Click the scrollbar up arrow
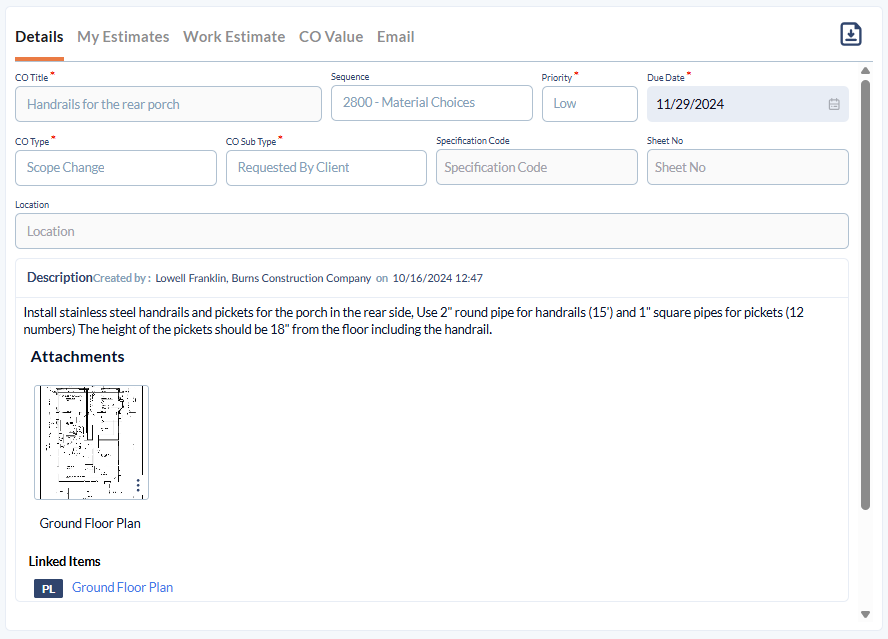Viewport: 888px width, 639px height. point(865,71)
